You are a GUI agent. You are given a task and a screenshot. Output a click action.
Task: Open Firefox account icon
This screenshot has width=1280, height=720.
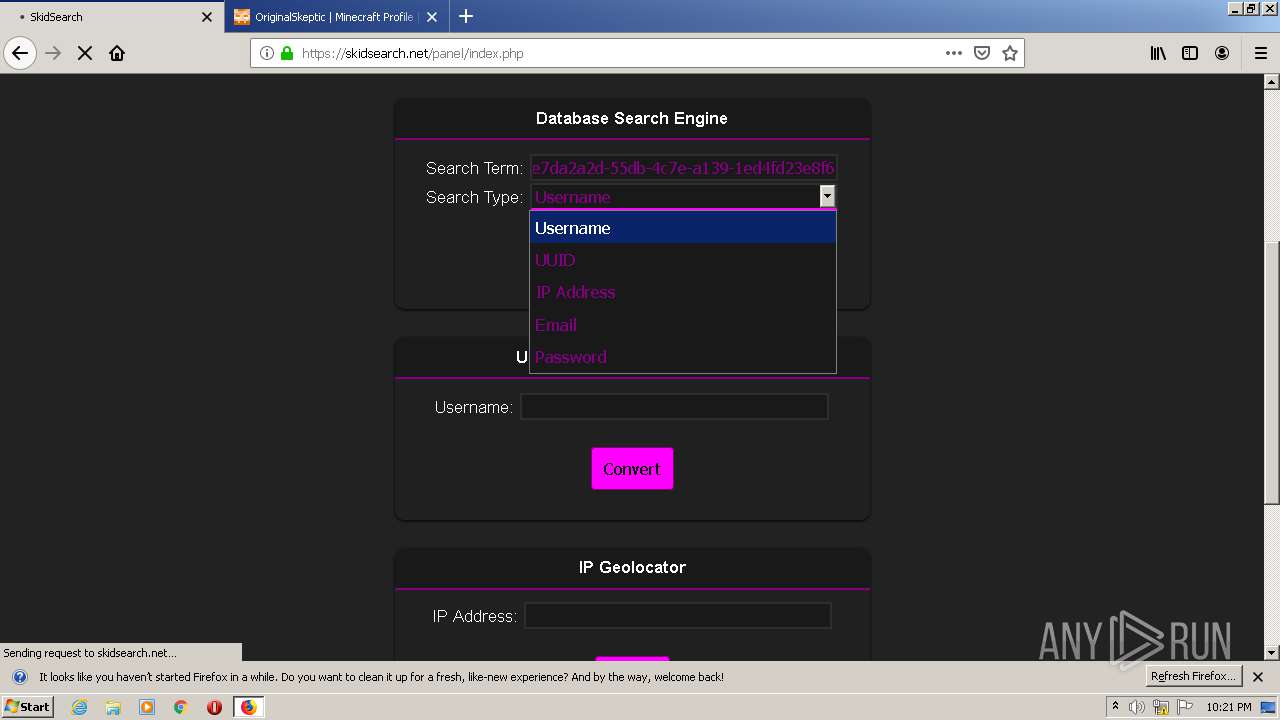(x=1222, y=53)
